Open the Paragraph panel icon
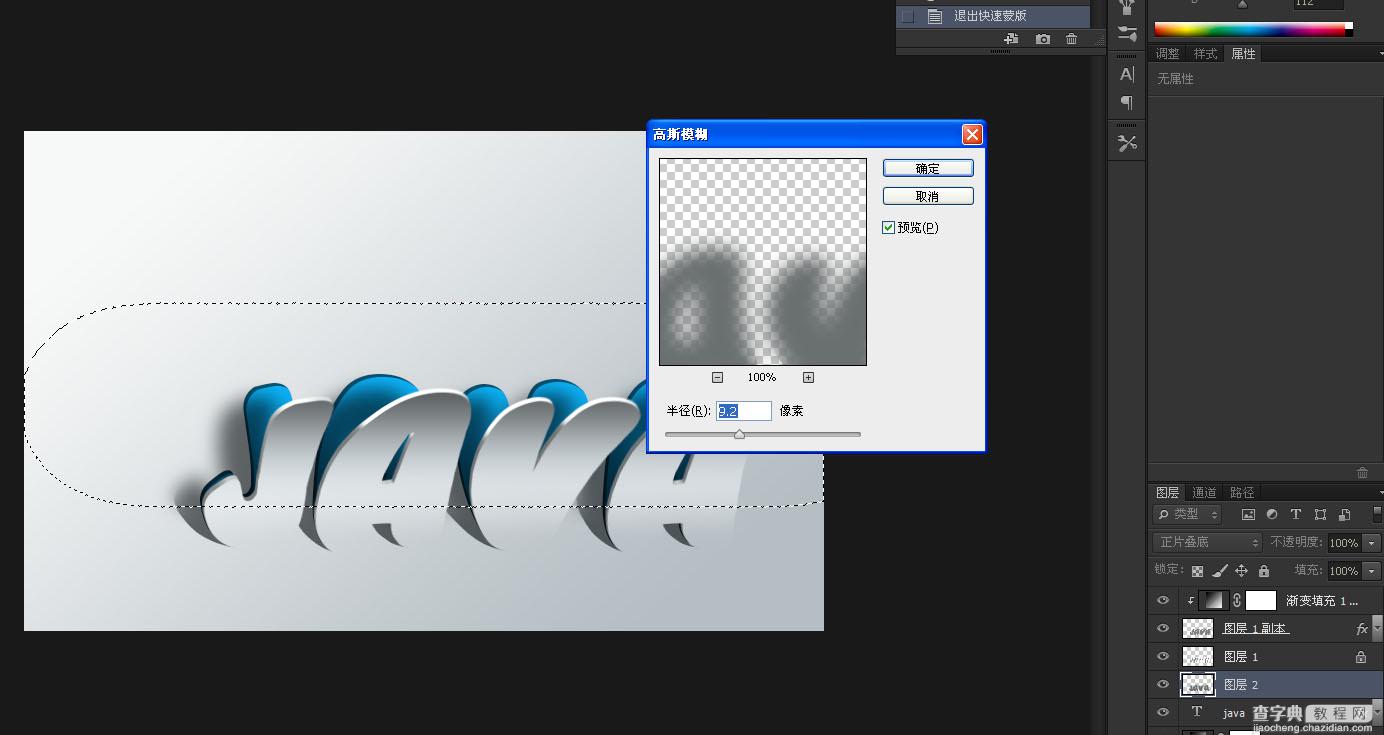The height and width of the screenshot is (735, 1384). tap(1127, 102)
